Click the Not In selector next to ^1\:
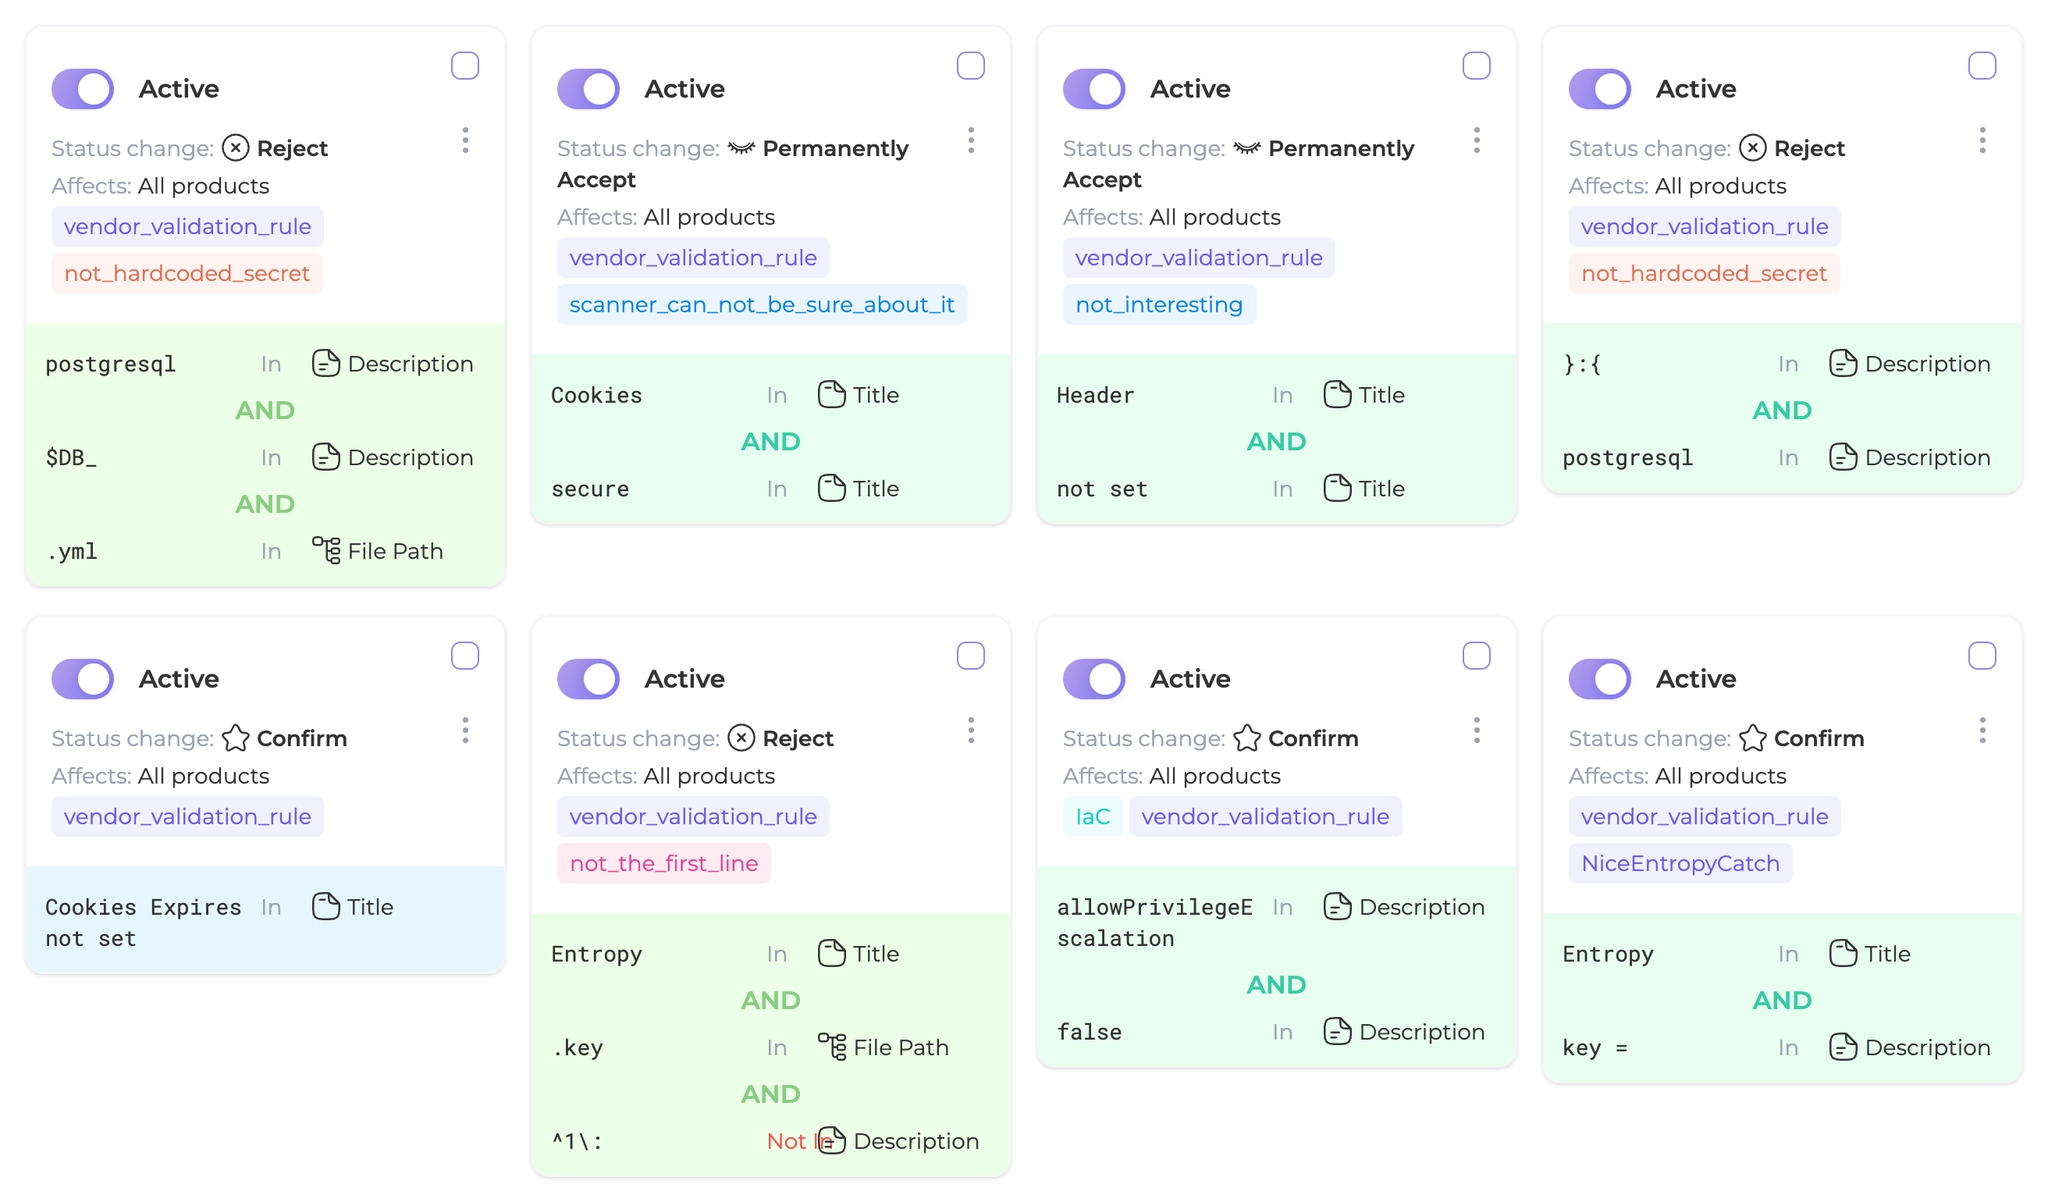 796,1140
